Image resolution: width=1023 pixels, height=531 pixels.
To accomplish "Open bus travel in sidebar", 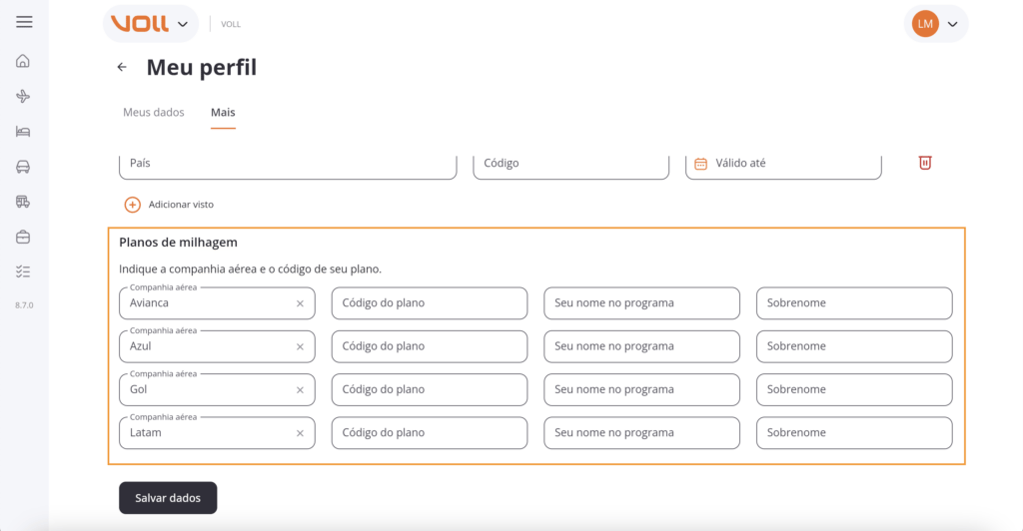I will click(23, 201).
